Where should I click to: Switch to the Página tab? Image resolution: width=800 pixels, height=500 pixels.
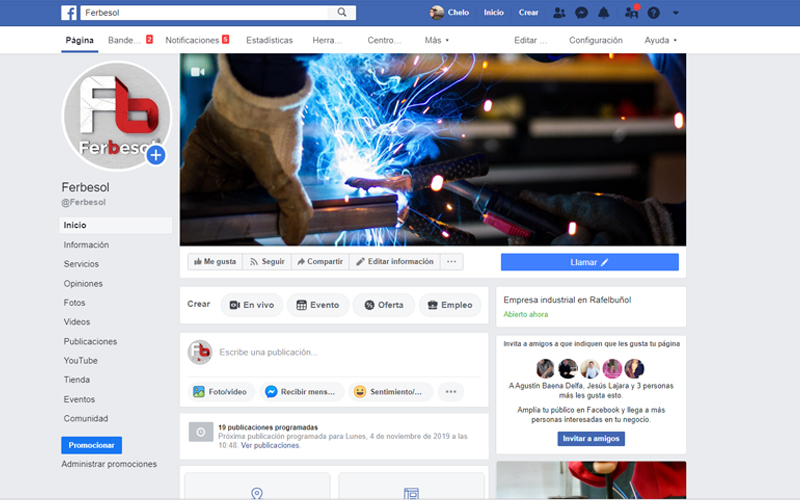pos(80,40)
